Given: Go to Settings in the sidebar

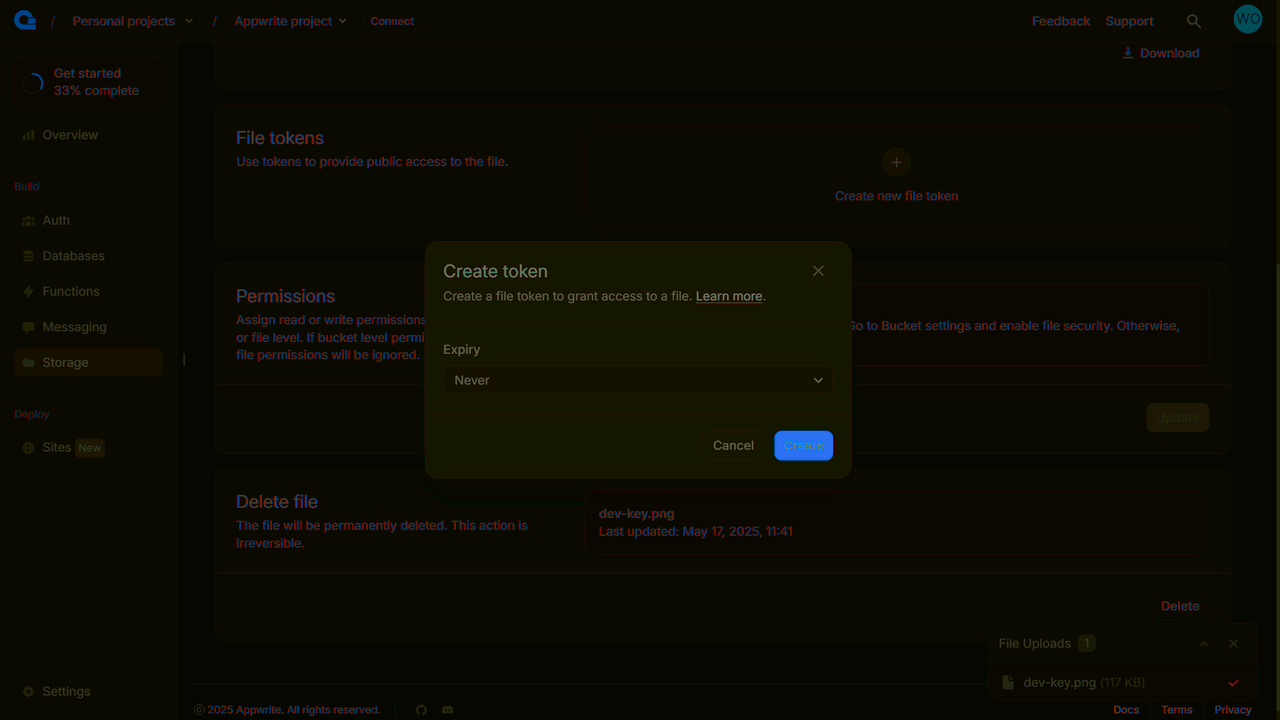Looking at the screenshot, I should pos(67,691).
